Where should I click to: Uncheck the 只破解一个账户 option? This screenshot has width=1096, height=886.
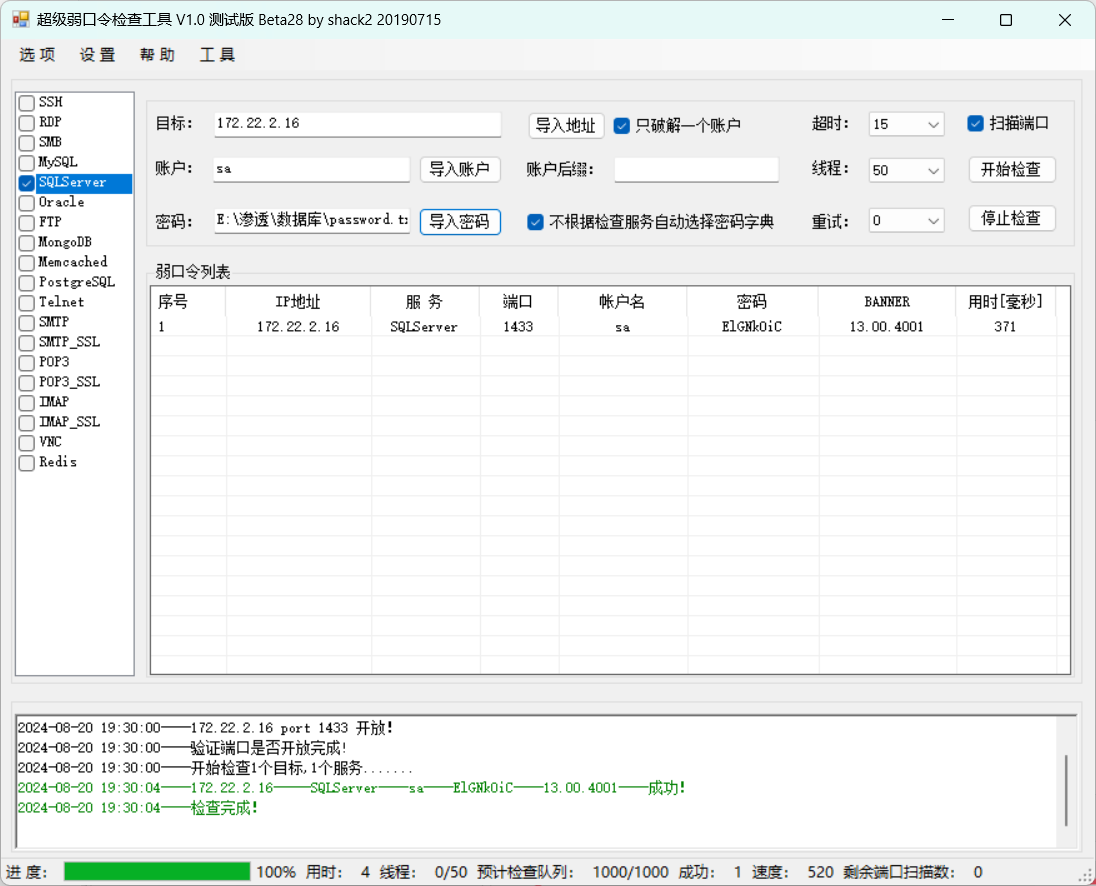(x=622, y=125)
